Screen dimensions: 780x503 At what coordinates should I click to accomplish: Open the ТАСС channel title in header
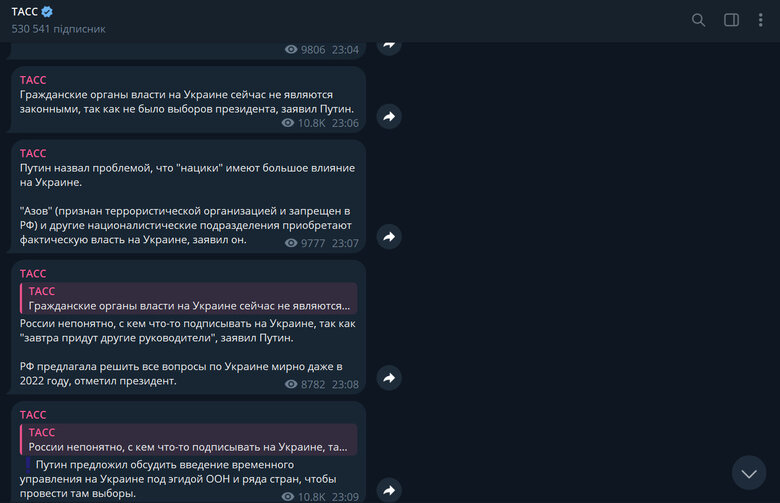[x=24, y=11]
